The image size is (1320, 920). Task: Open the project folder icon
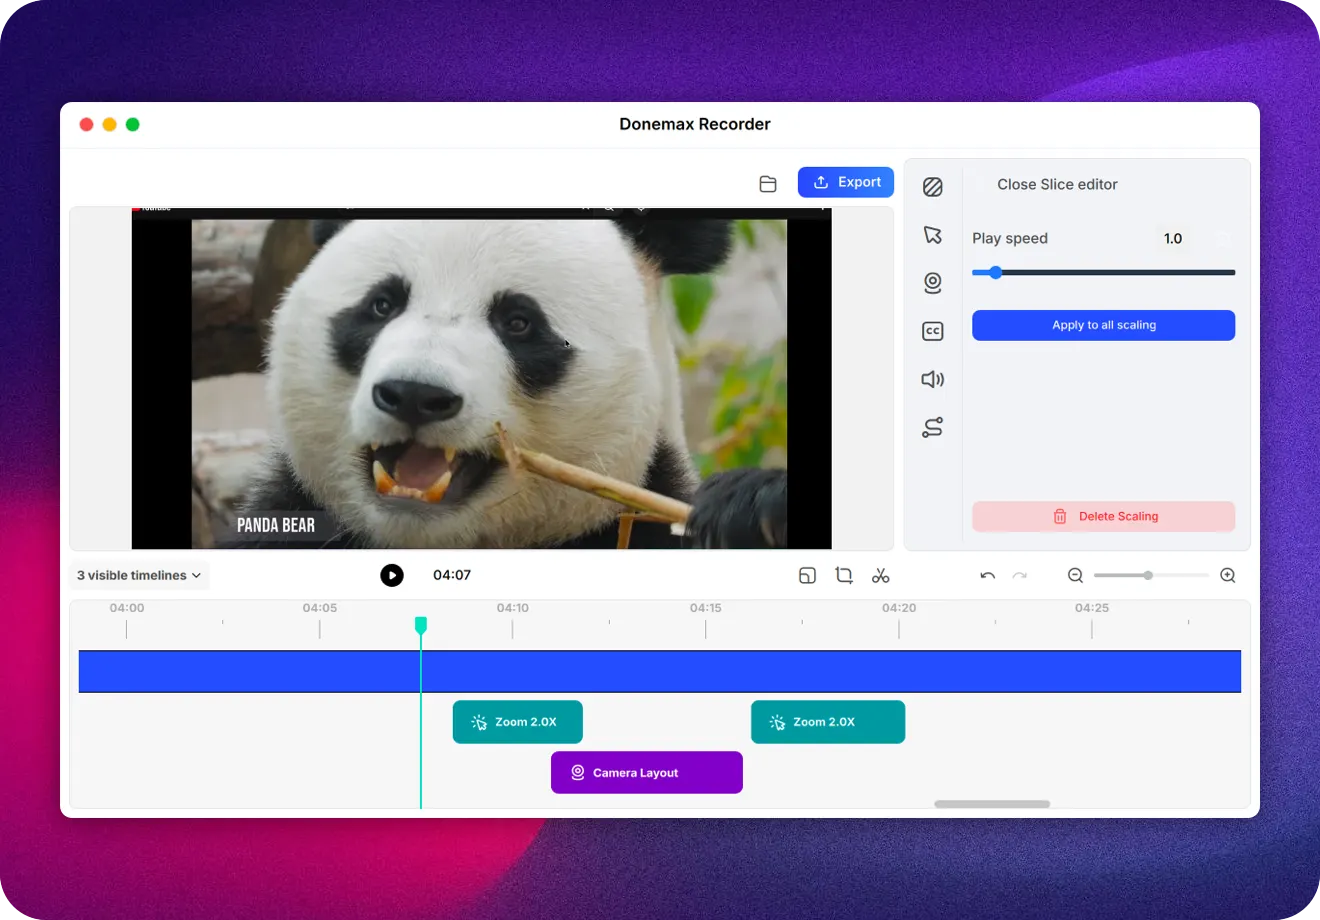click(768, 184)
